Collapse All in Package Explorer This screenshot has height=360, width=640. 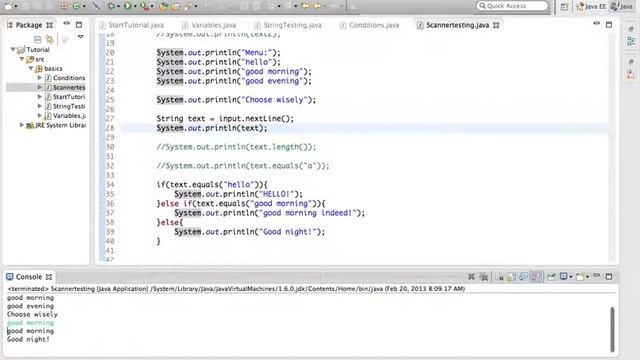38,39
